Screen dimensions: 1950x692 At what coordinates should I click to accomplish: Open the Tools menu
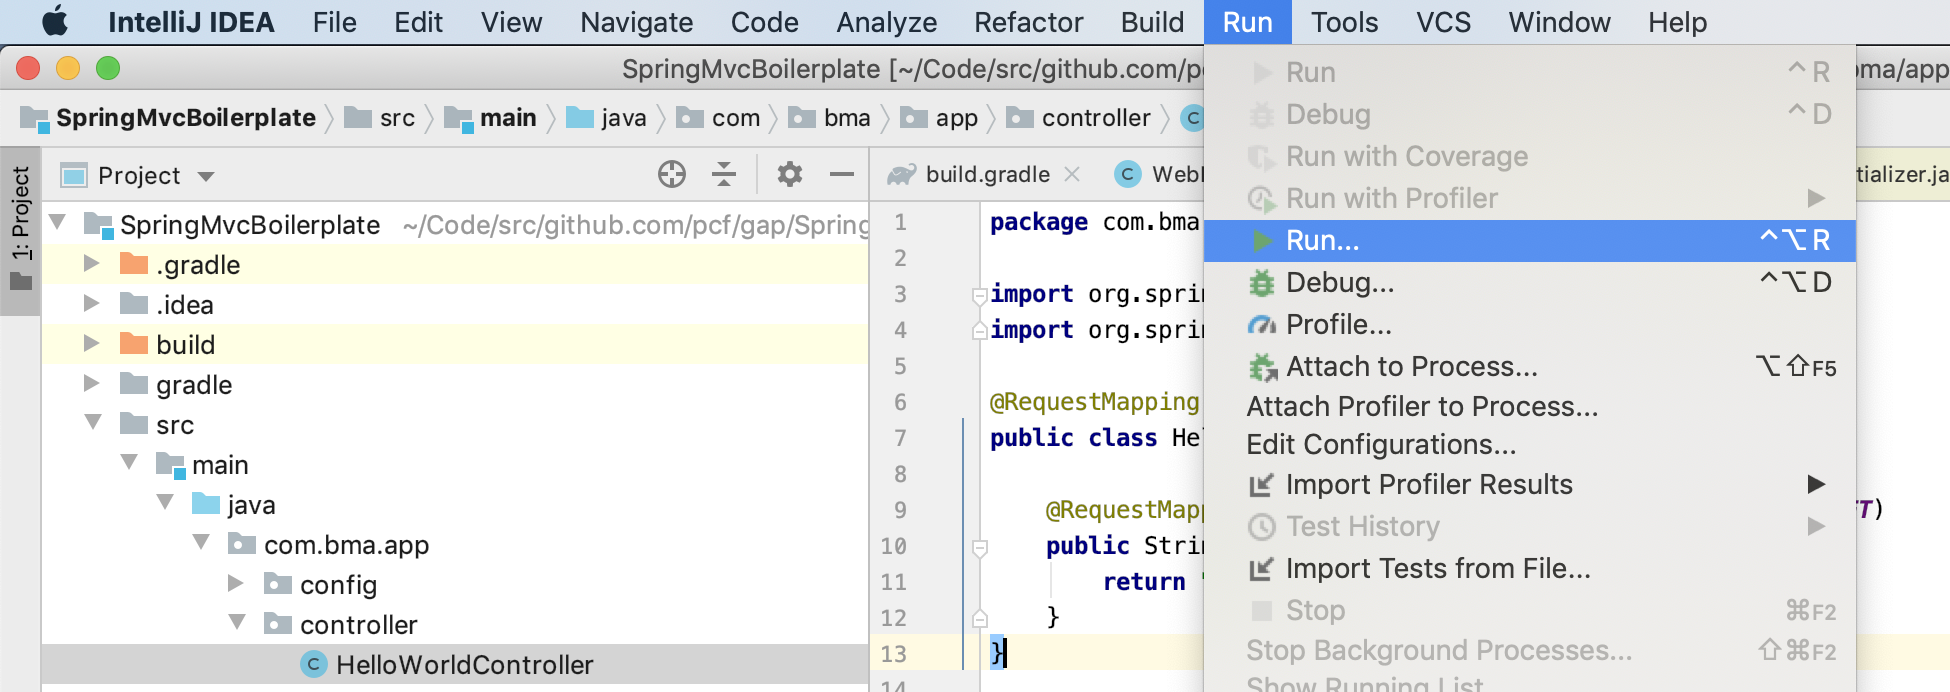coord(1344,22)
